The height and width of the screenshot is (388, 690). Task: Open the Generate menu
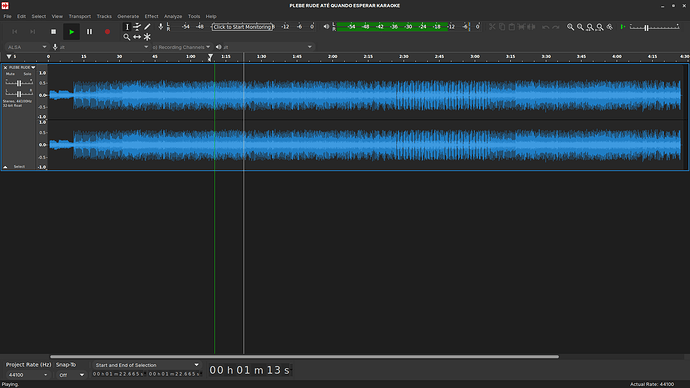128,16
